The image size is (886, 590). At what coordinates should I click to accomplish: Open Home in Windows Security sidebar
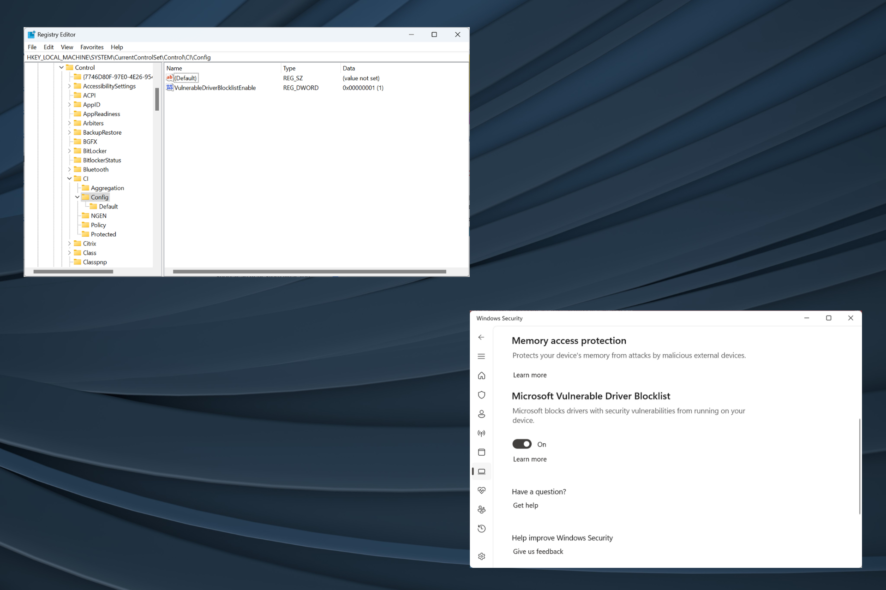point(481,376)
